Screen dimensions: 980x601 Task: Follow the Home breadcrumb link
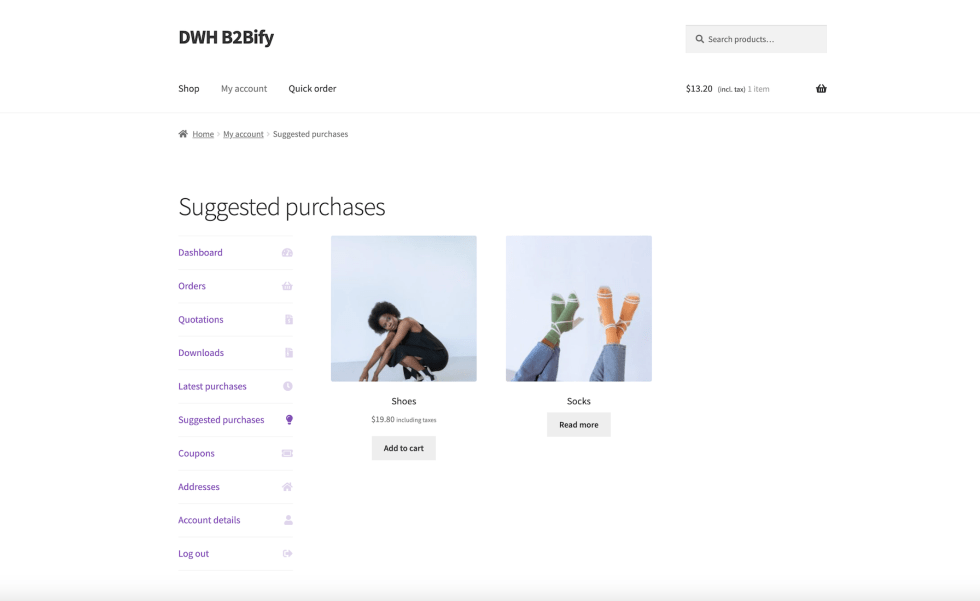(203, 134)
